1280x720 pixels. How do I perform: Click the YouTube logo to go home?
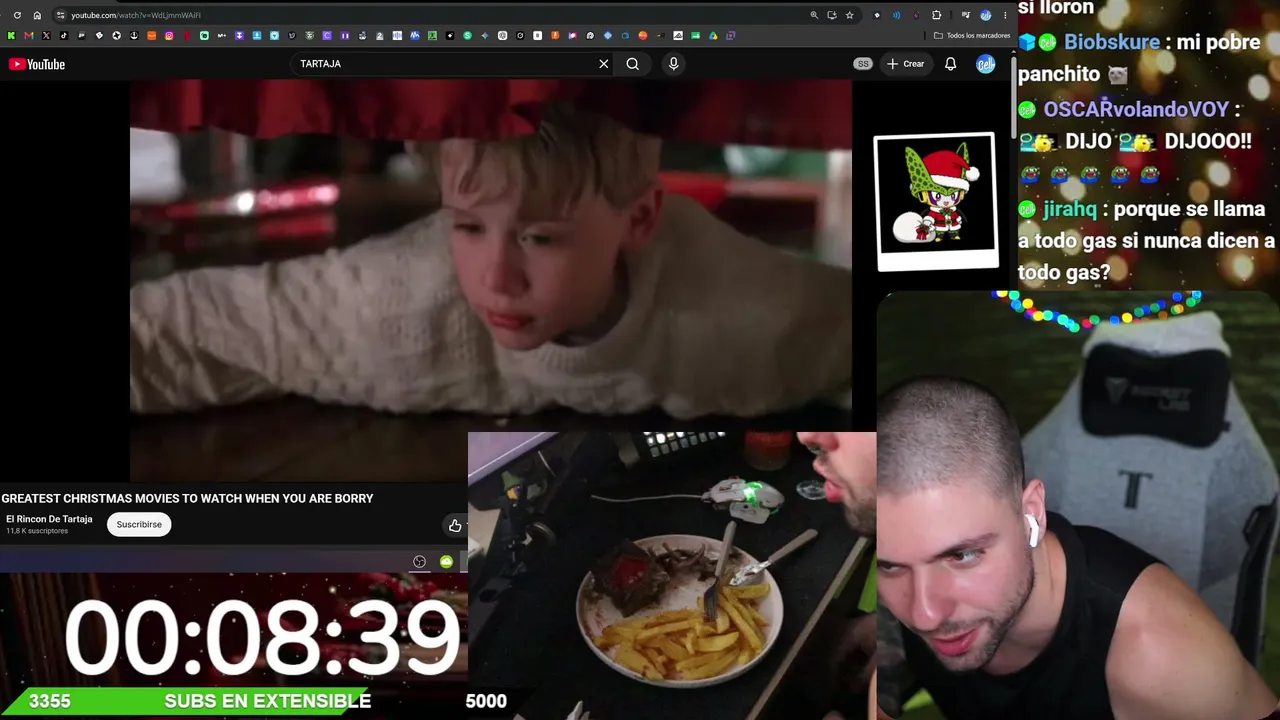coord(37,64)
